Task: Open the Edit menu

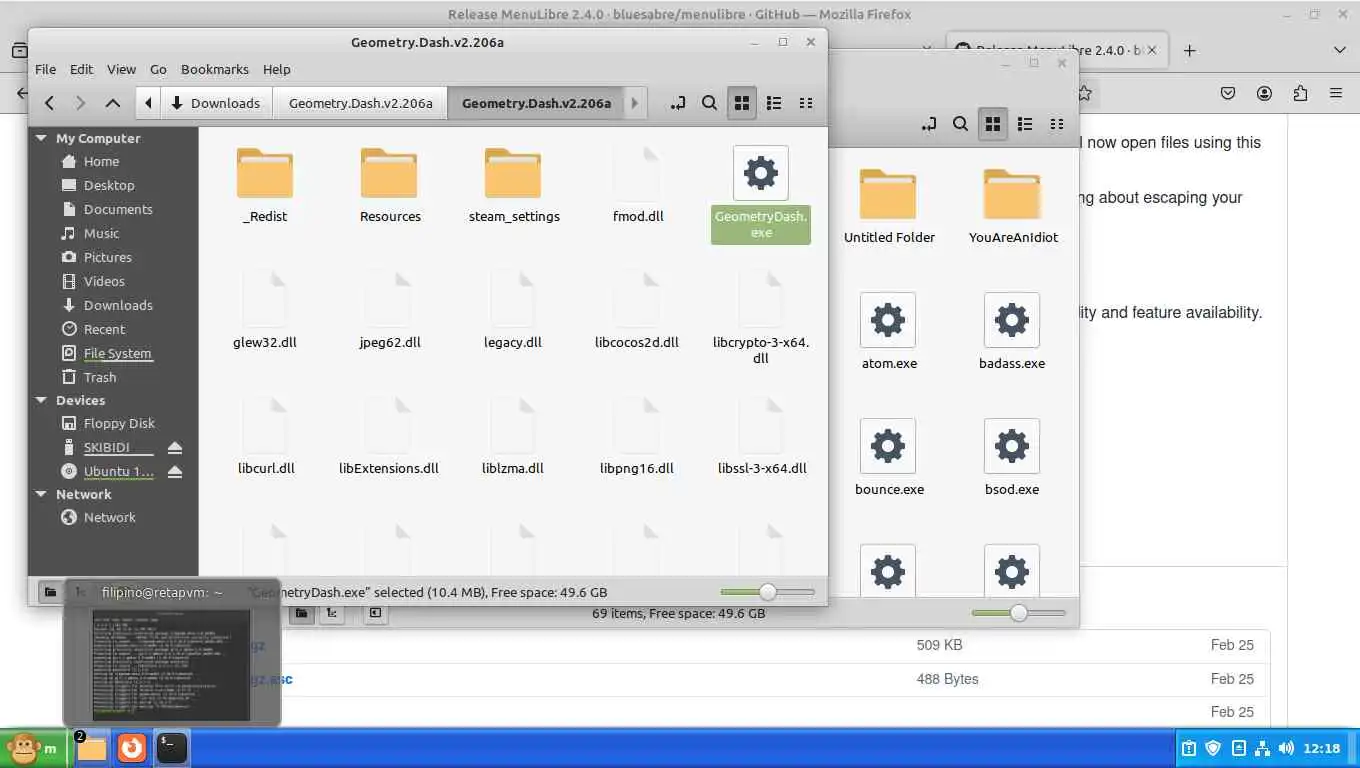Action: pyautogui.click(x=81, y=69)
